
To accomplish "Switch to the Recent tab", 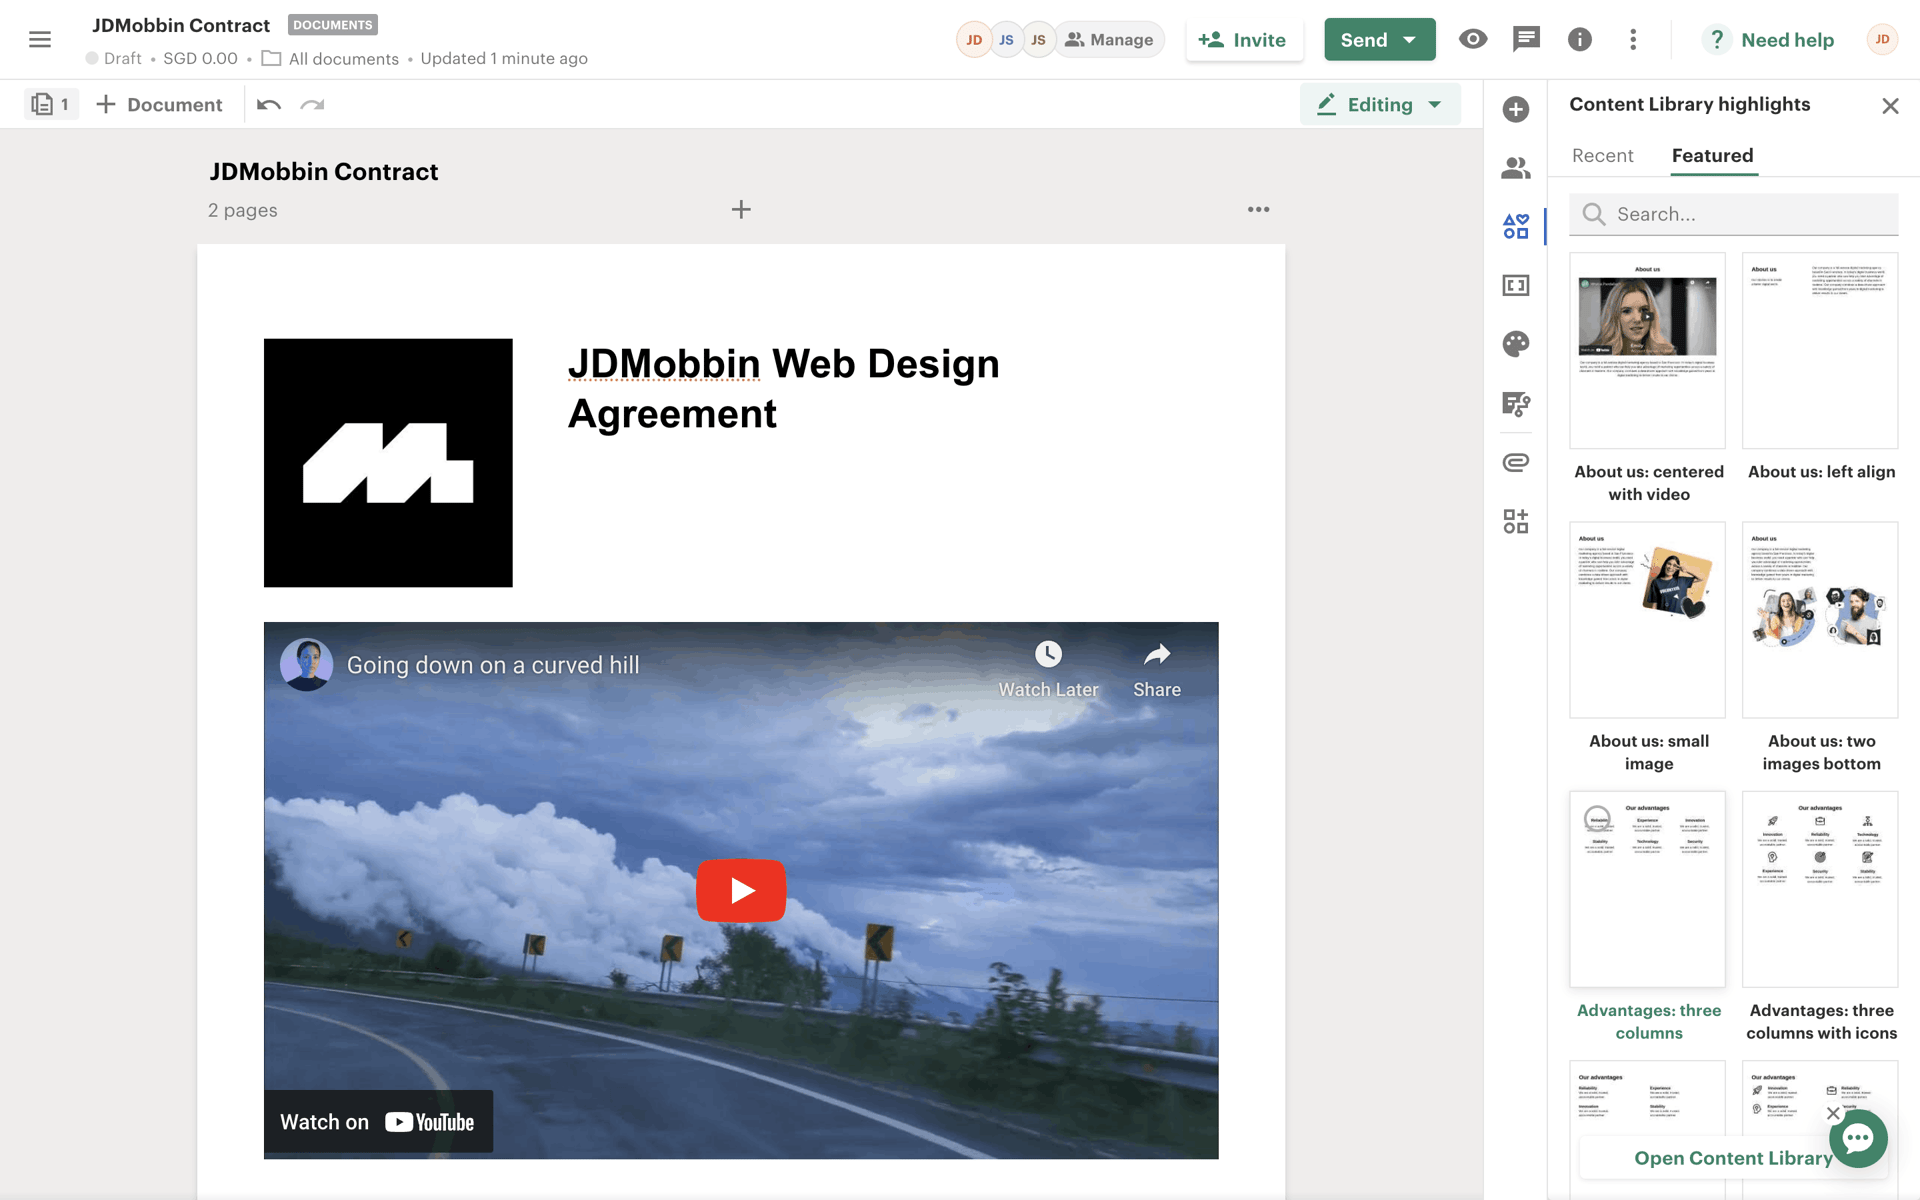I will pyautogui.click(x=1602, y=155).
